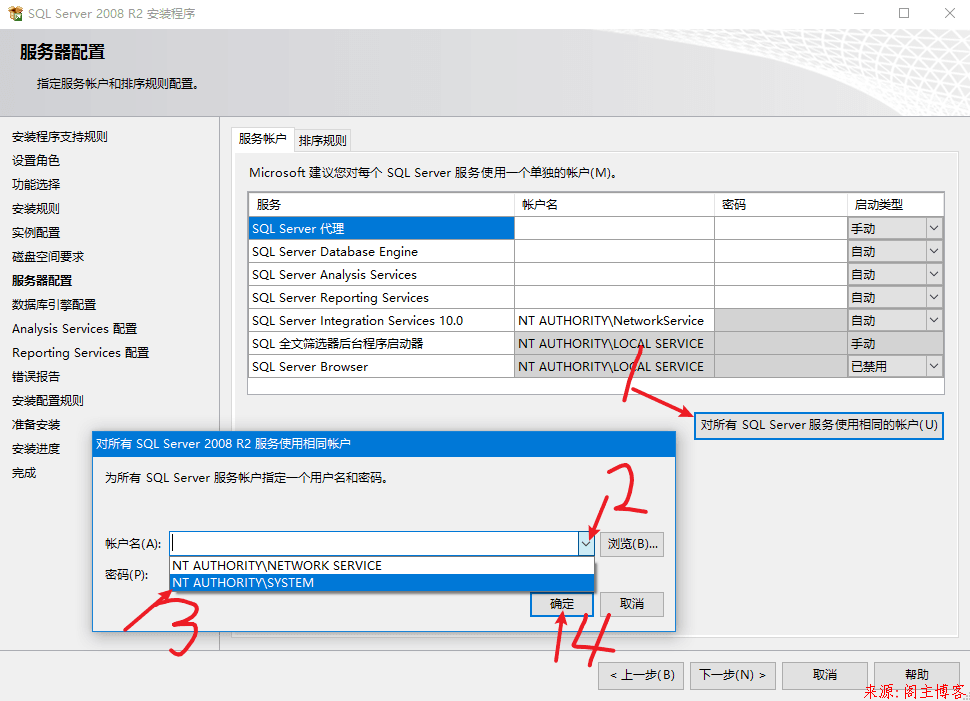Screen dimensions: 970x701
Task: Click password cell for Analysis Services
Action: [x=781, y=274]
